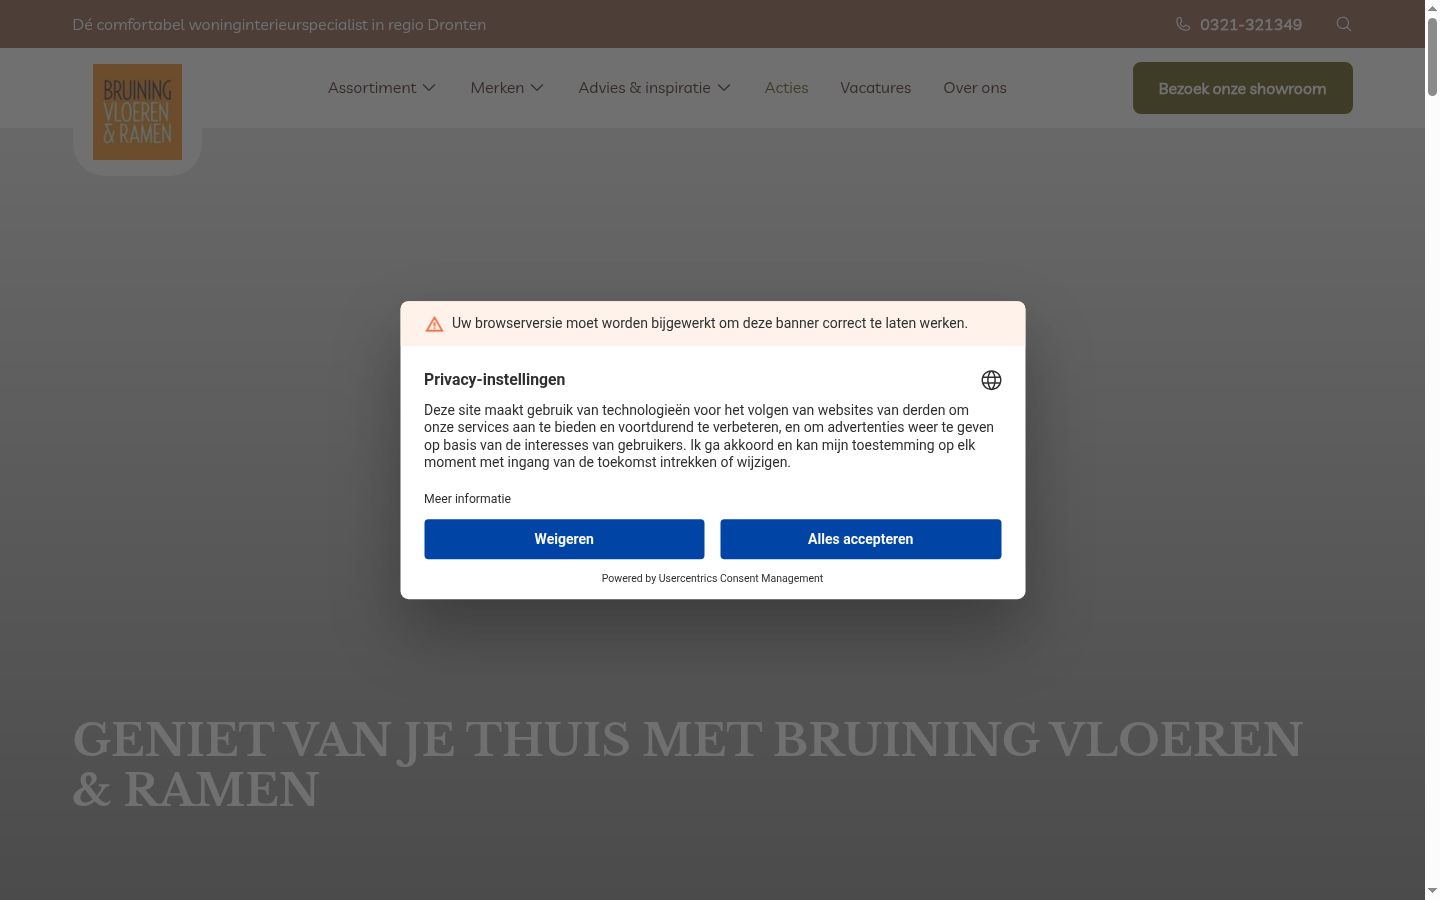Click the 'Geniet van je thuis' headline
Viewport: 1440px width, 900px height.
coord(687,765)
